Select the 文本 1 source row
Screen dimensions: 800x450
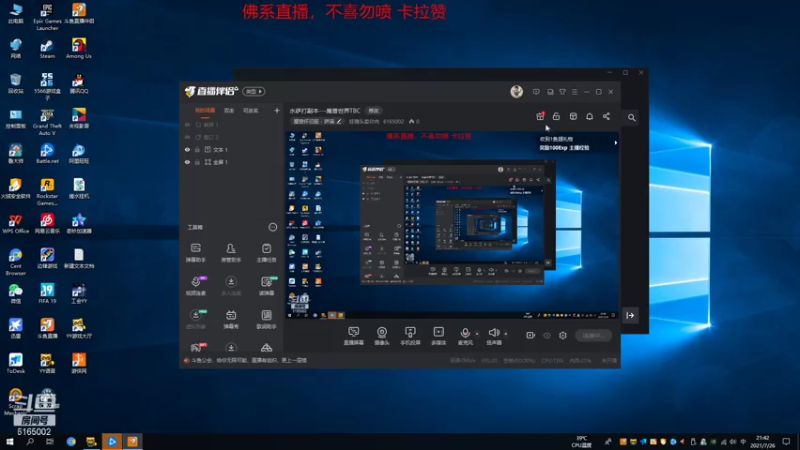coord(232,149)
